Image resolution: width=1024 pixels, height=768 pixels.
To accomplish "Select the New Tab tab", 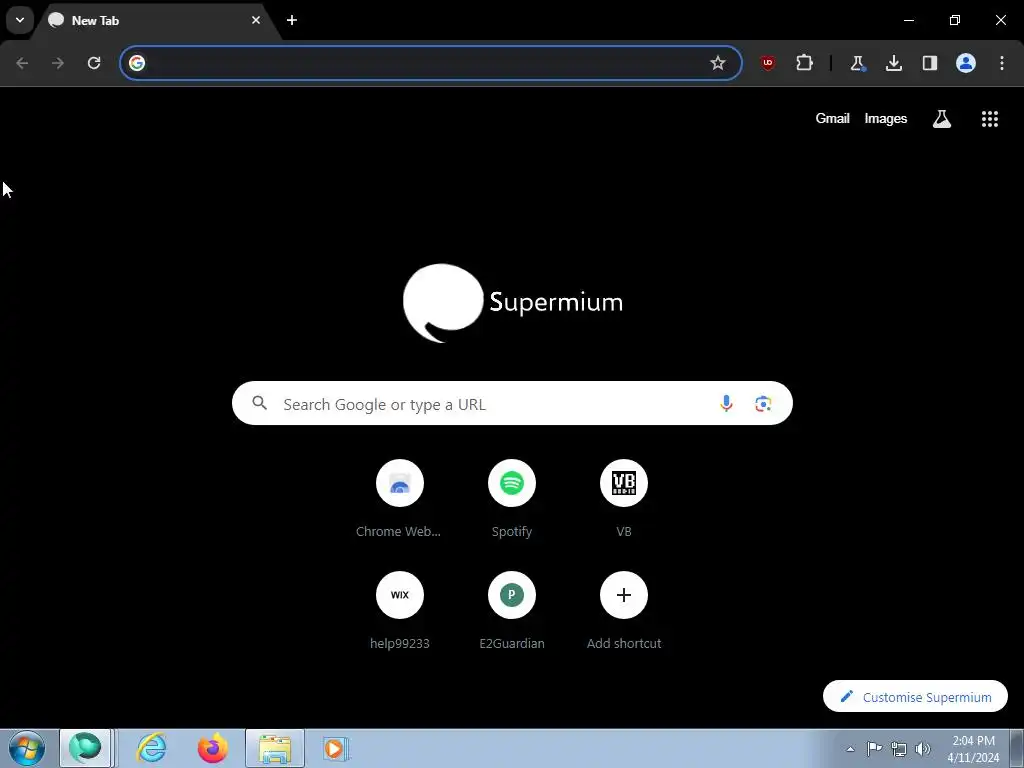I will (157, 20).
